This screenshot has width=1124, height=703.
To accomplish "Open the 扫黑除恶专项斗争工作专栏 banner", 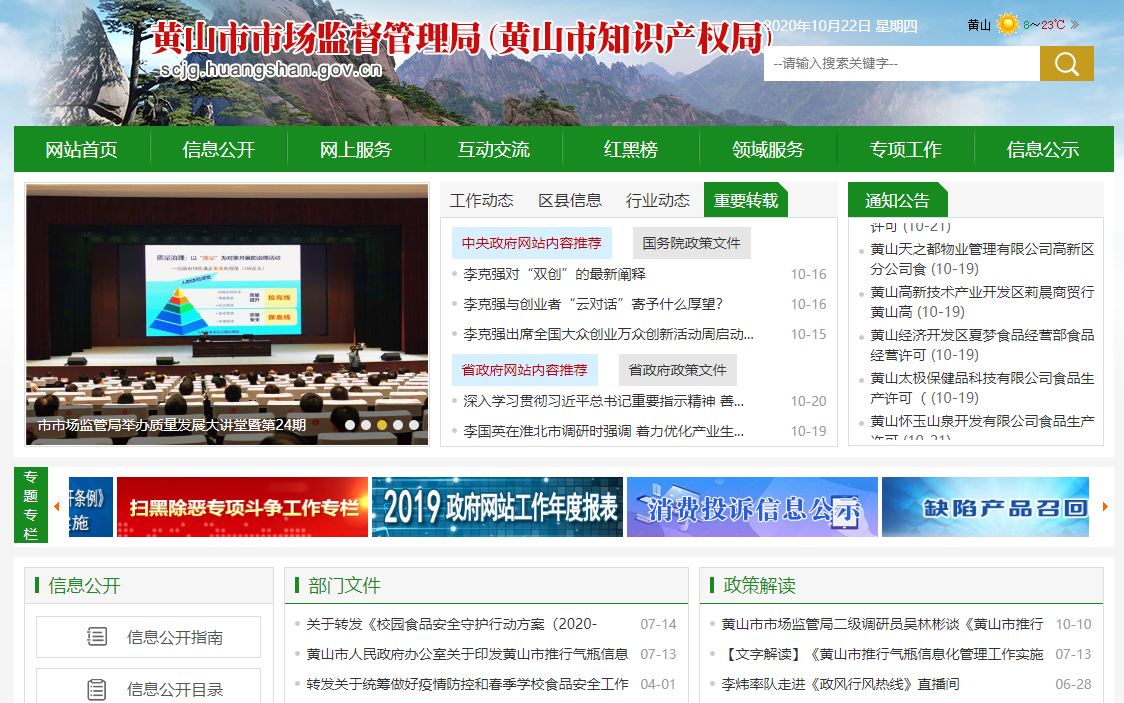I will point(242,507).
